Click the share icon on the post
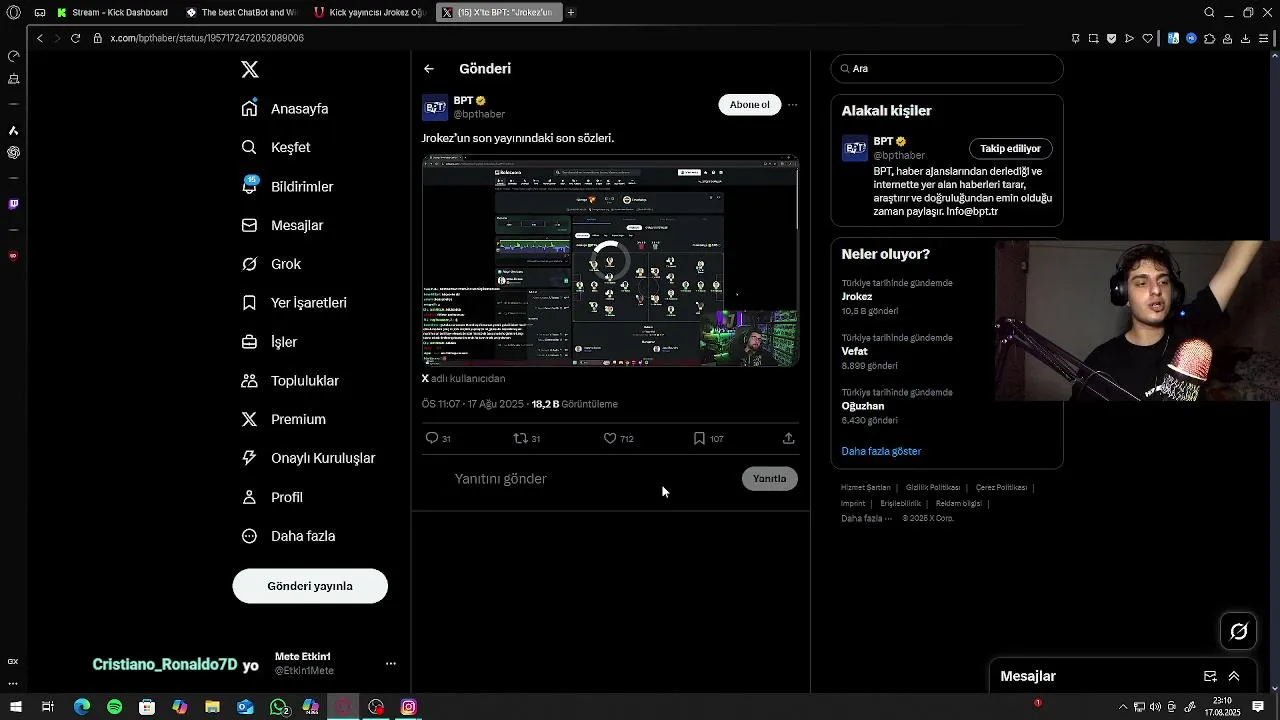 click(x=788, y=438)
